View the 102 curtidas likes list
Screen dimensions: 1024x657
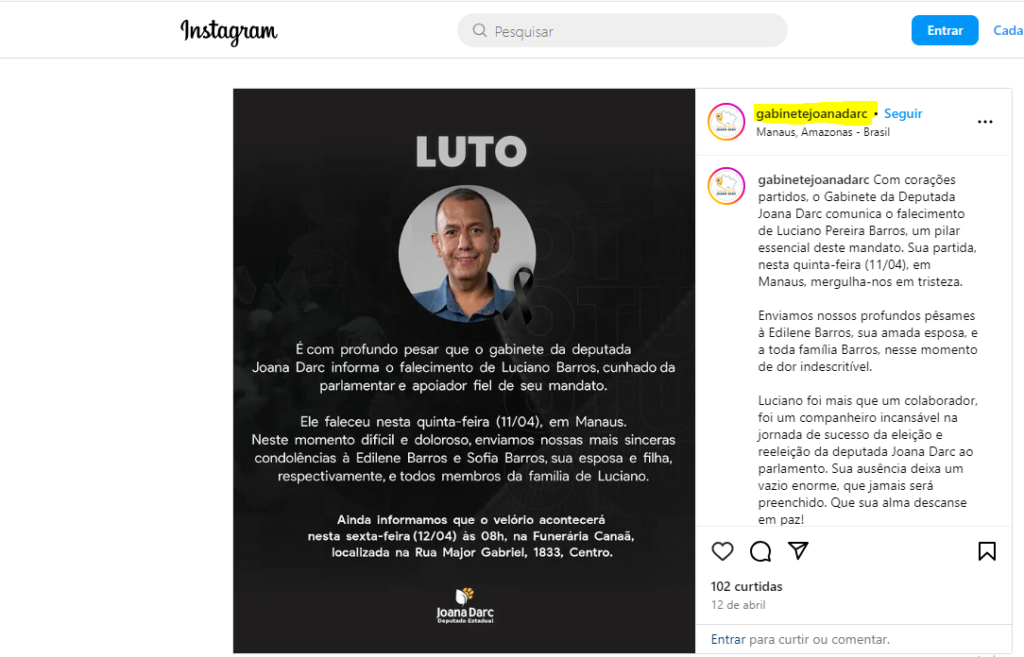pos(746,586)
